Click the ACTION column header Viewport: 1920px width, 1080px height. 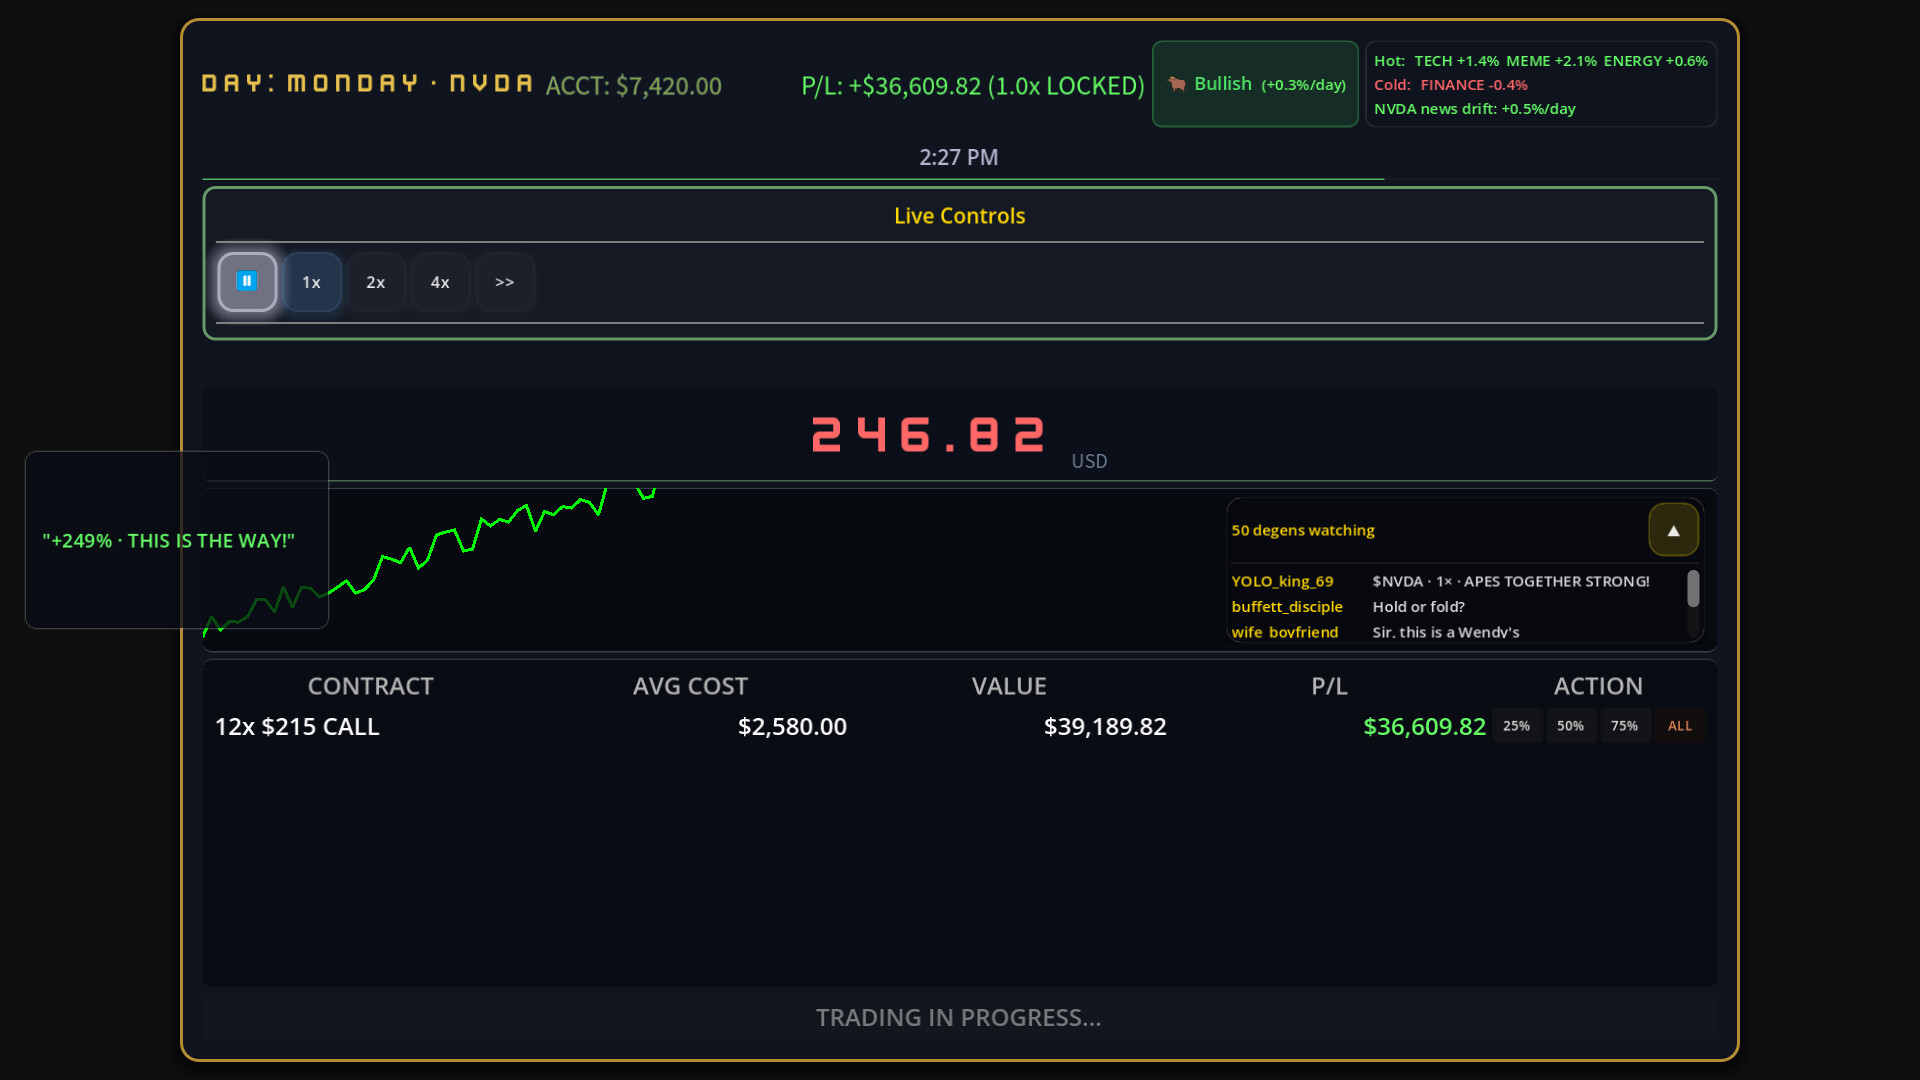(x=1598, y=686)
